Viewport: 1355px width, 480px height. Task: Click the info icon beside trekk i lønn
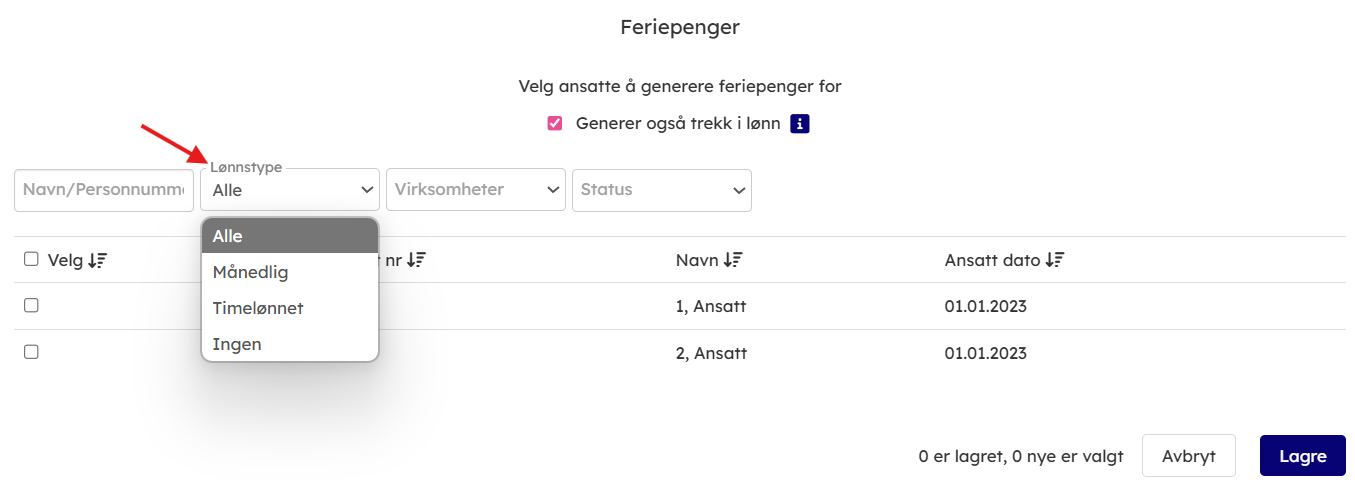point(799,124)
